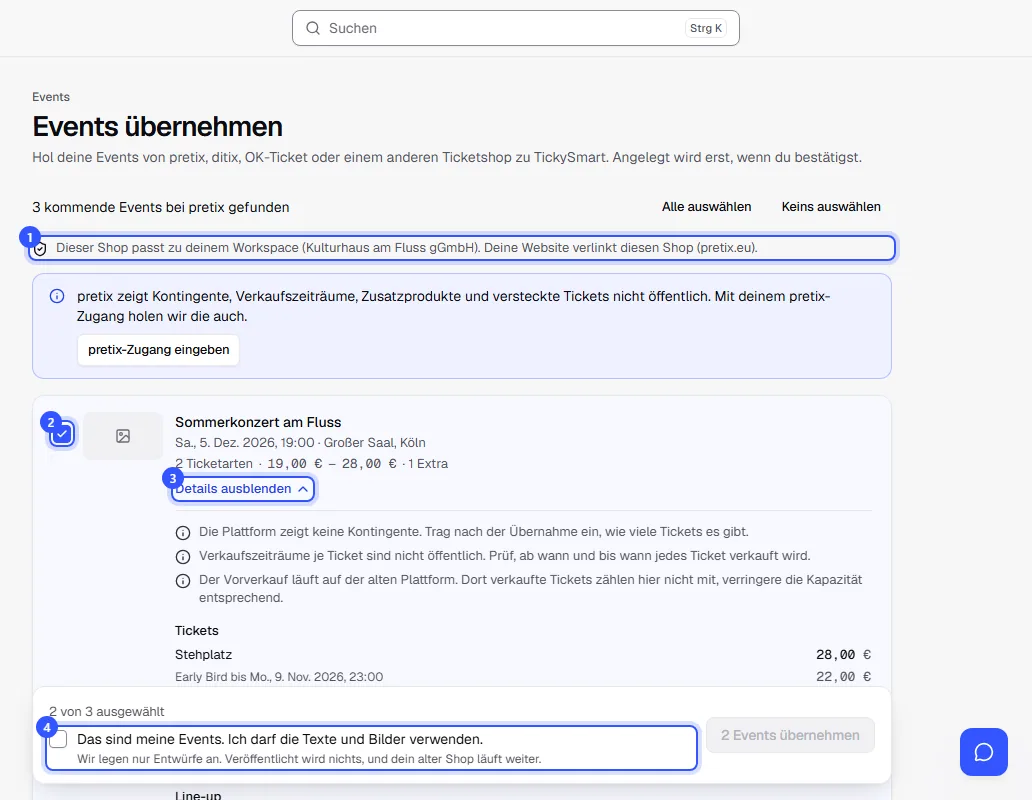Click the info icon in pretix notice
Image resolution: width=1032 pixels, height=800 pixels.
tap(57, 296)
